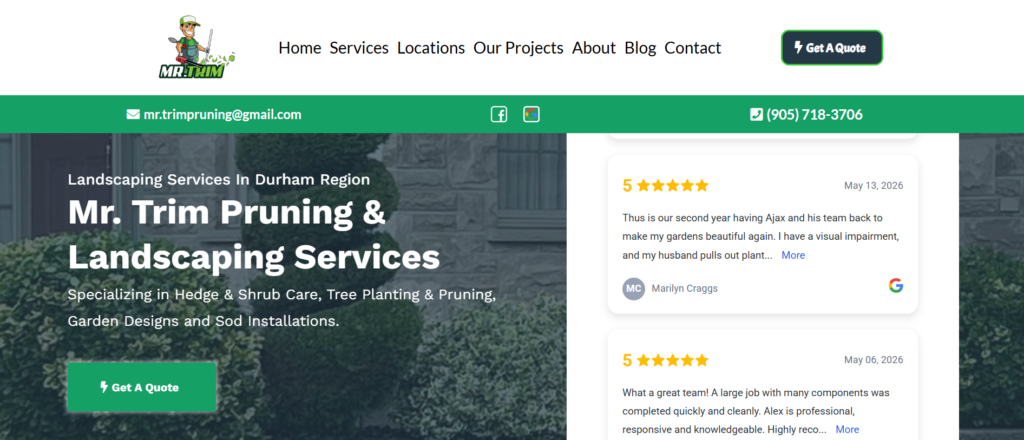Click Mr. Trim Pruning & Landscaping Services heading
This screenshot has height=440, width=1024.
[254, 234]
